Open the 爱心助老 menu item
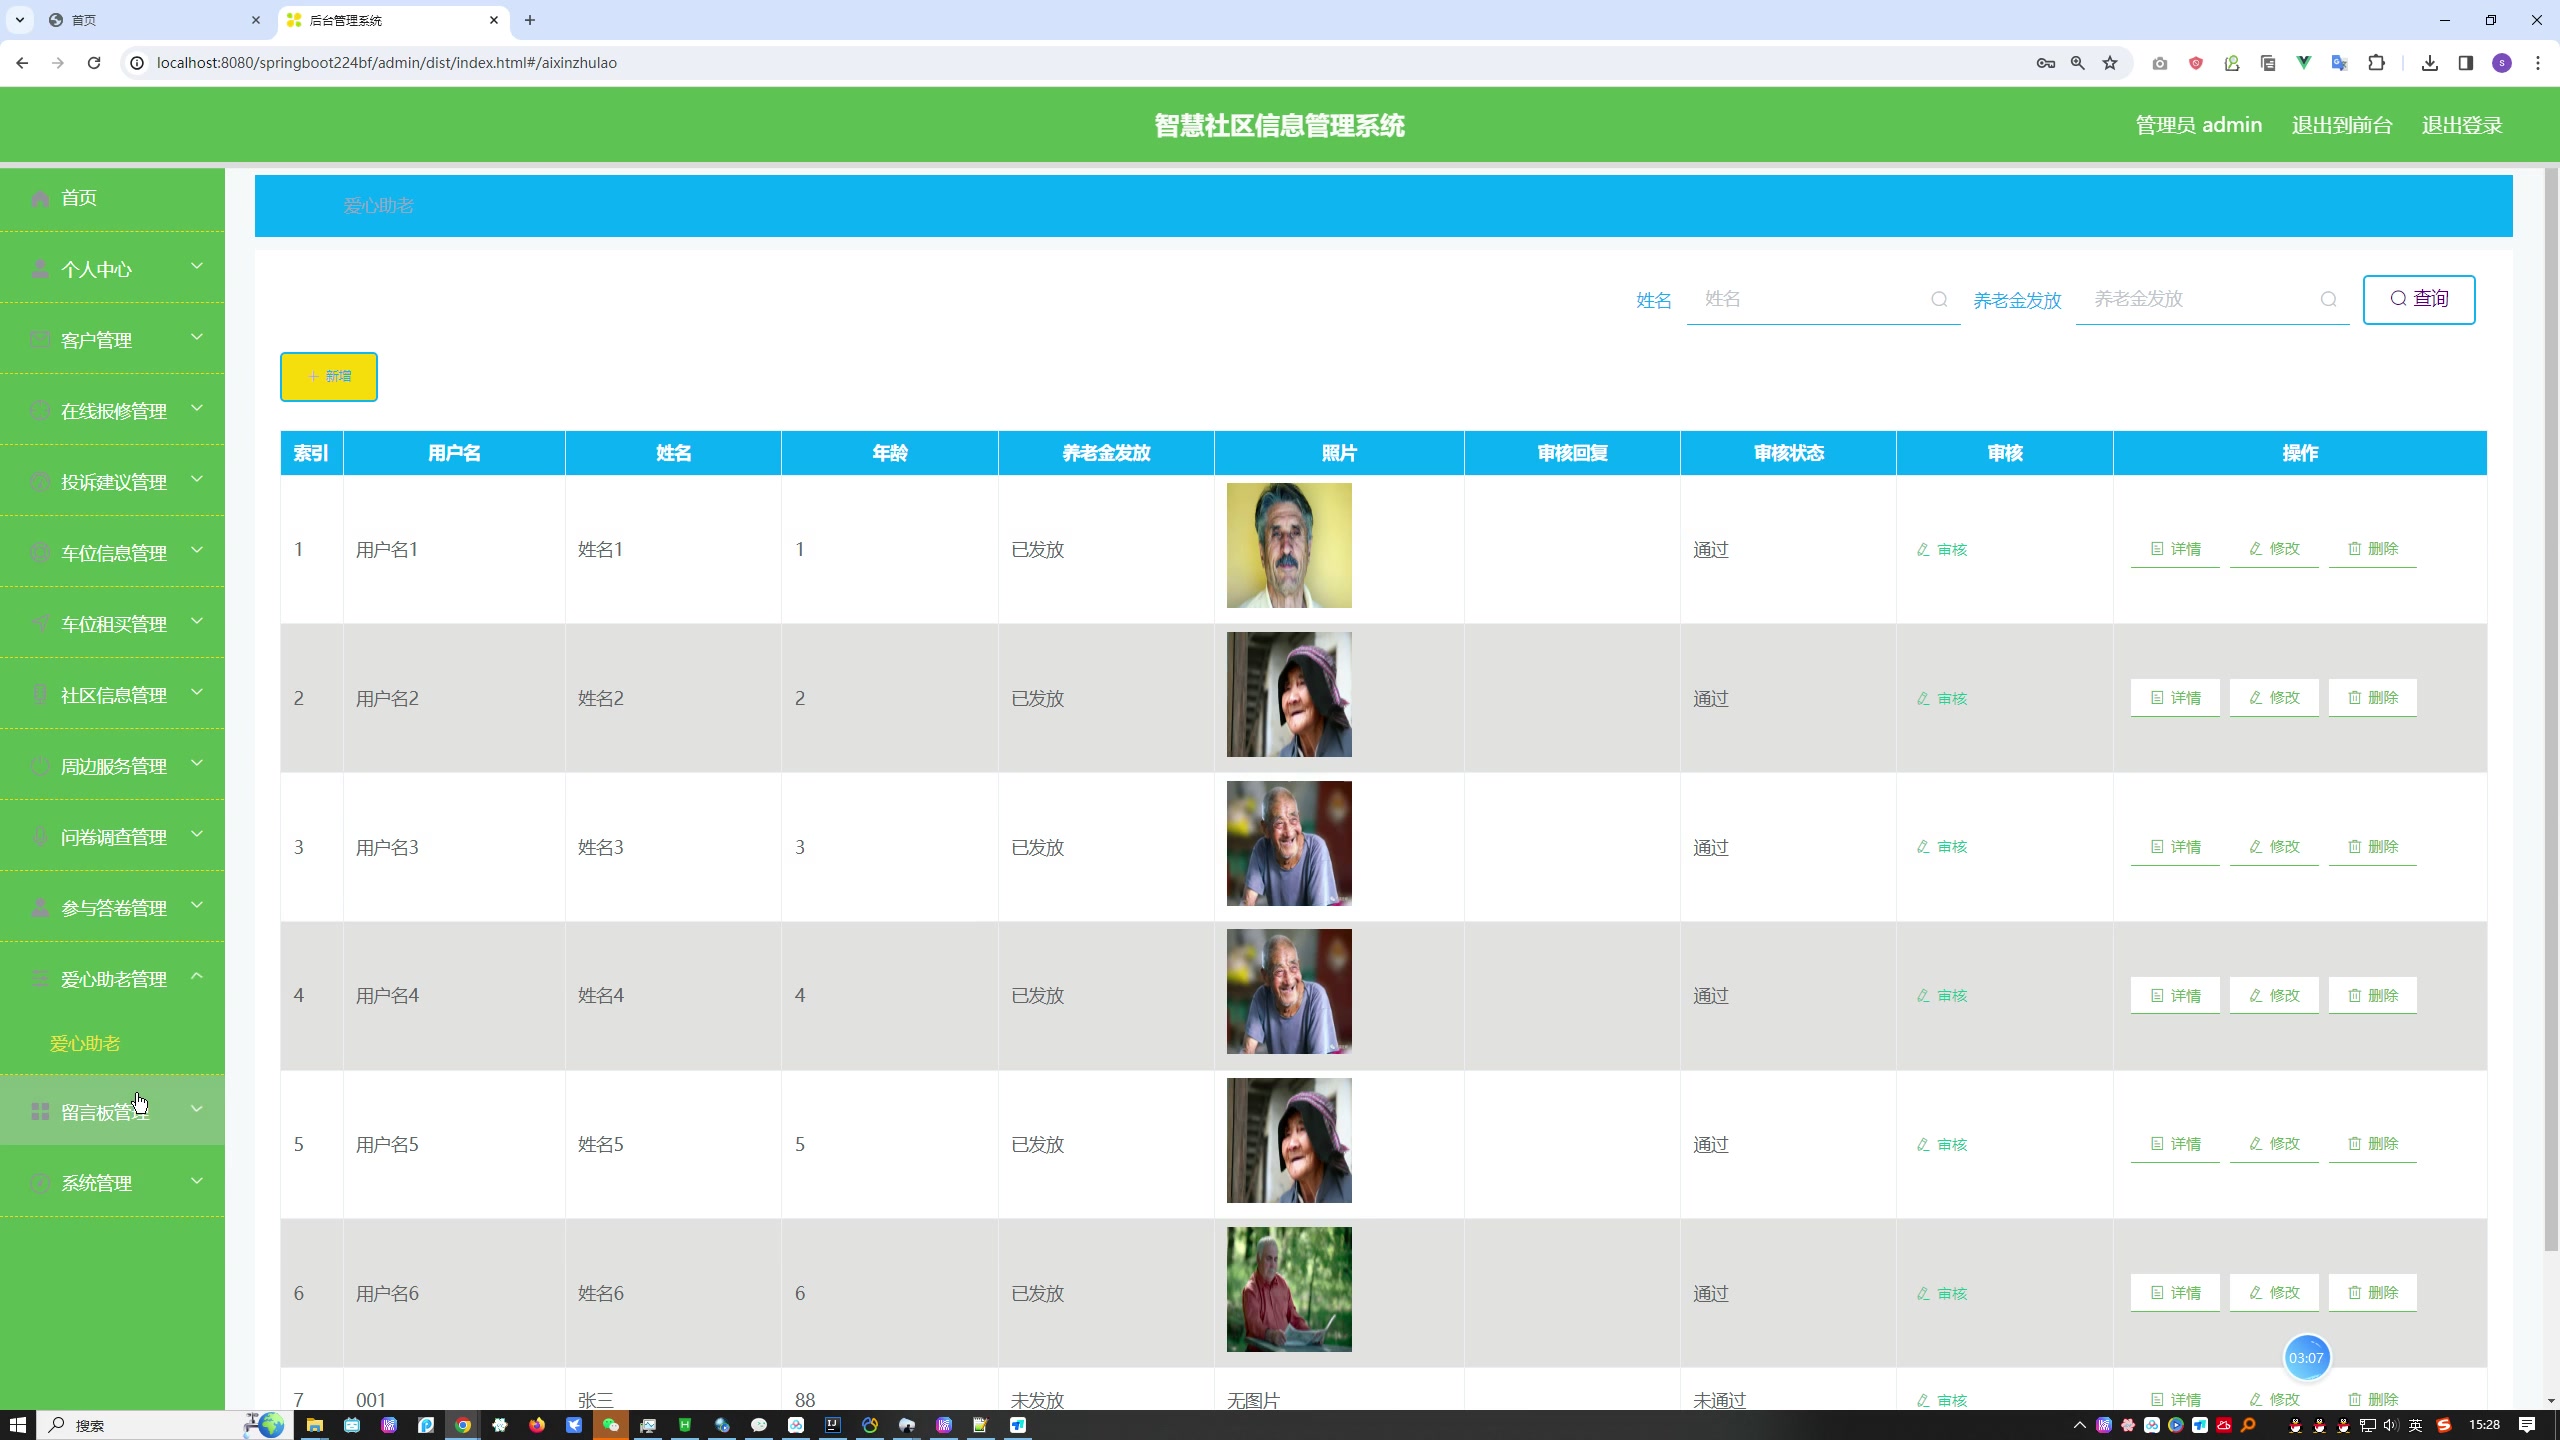Screen dimensions: 2560x1440 [x=84, y=1043]
